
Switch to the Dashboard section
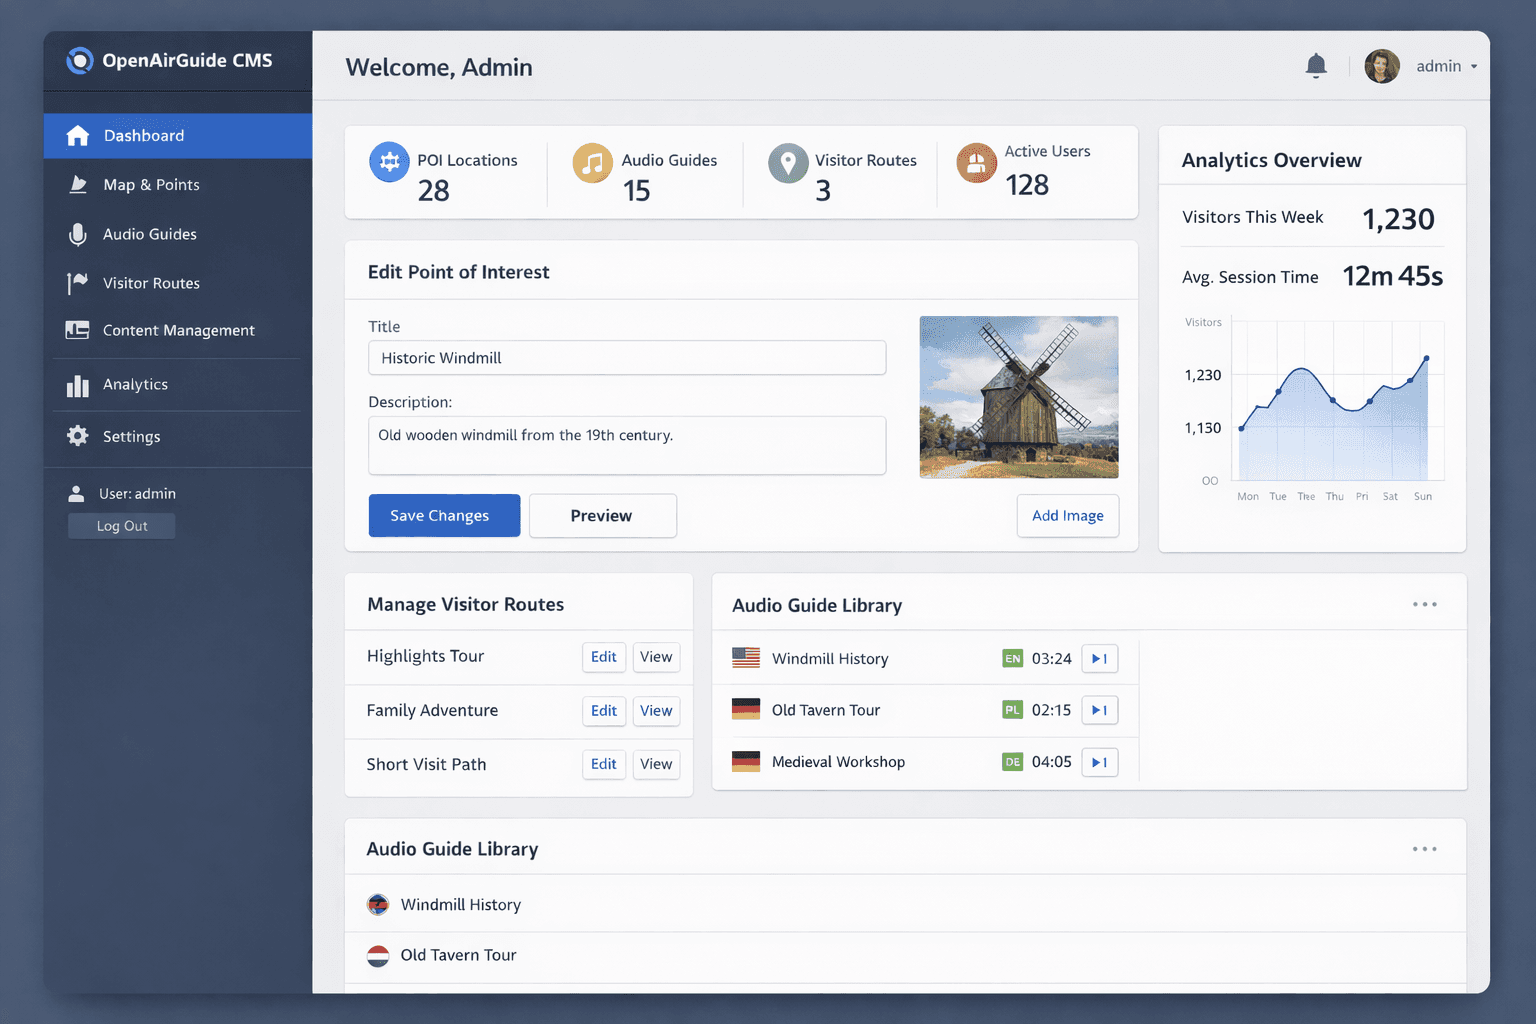coord(143,135)
